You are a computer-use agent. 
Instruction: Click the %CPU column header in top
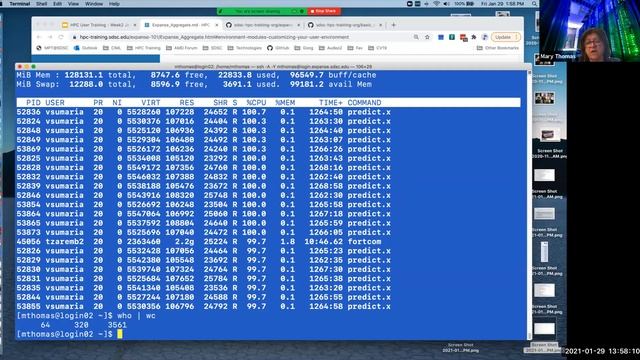pos(256,102)
